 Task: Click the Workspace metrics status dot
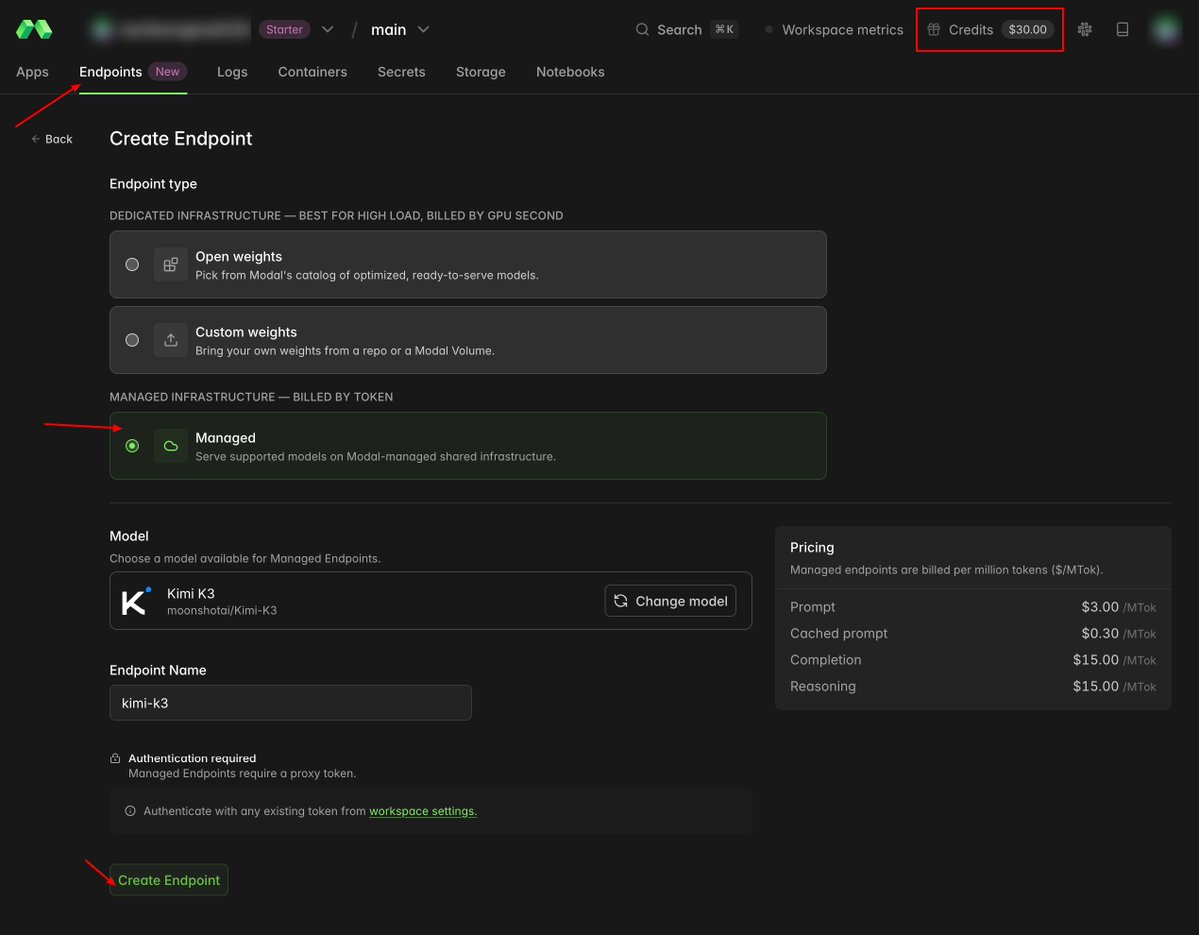[x=768, y=30]
